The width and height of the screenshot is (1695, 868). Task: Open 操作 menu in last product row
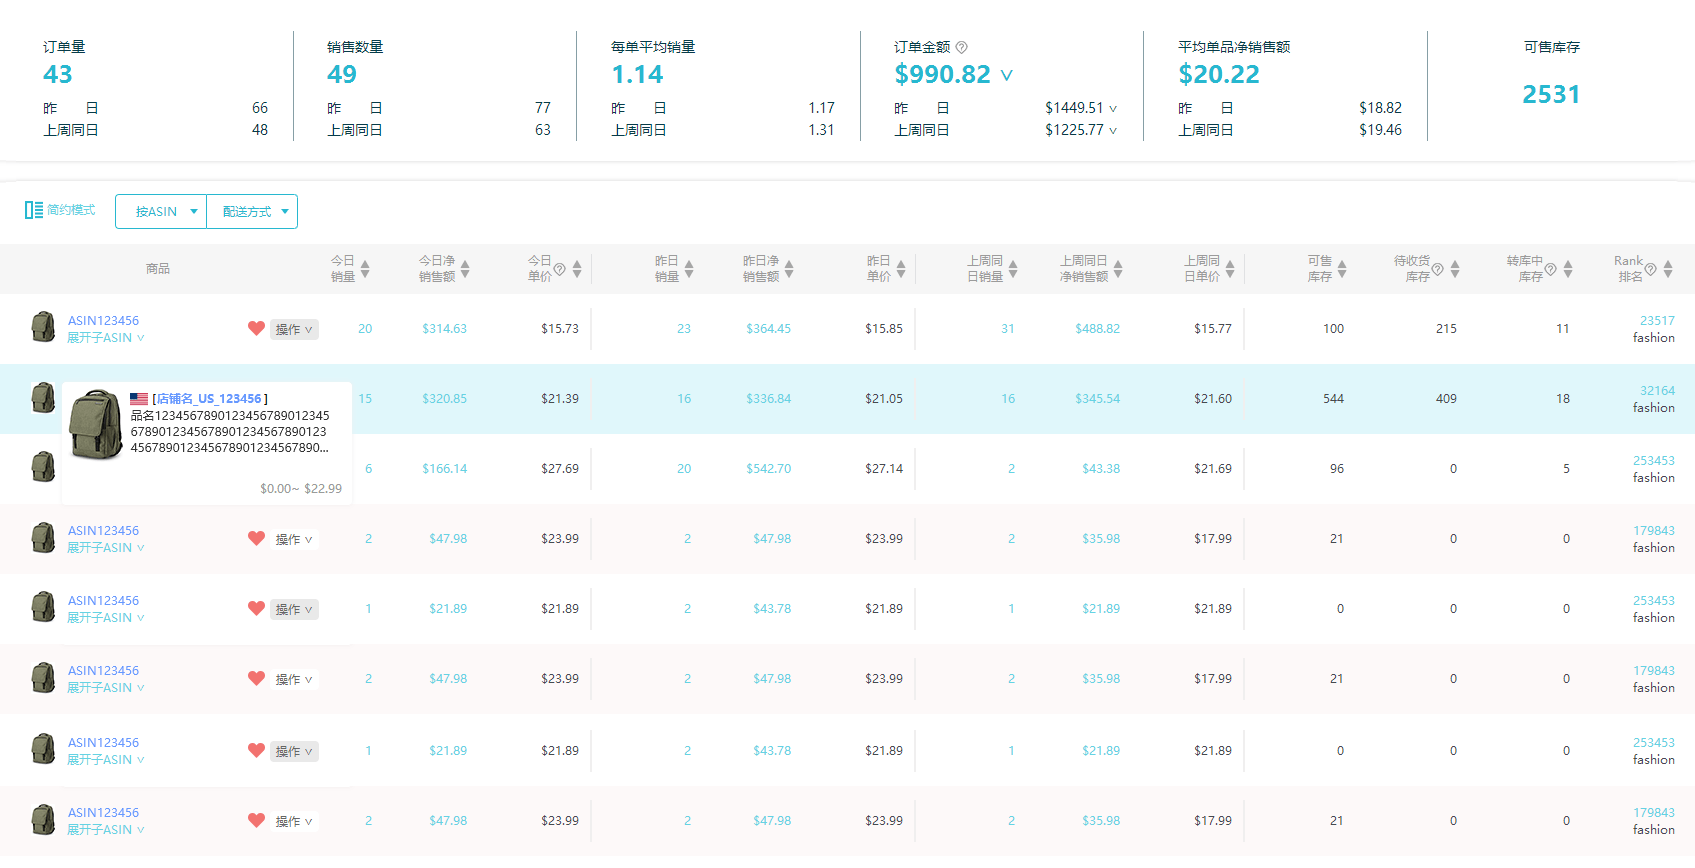point(294,821)
